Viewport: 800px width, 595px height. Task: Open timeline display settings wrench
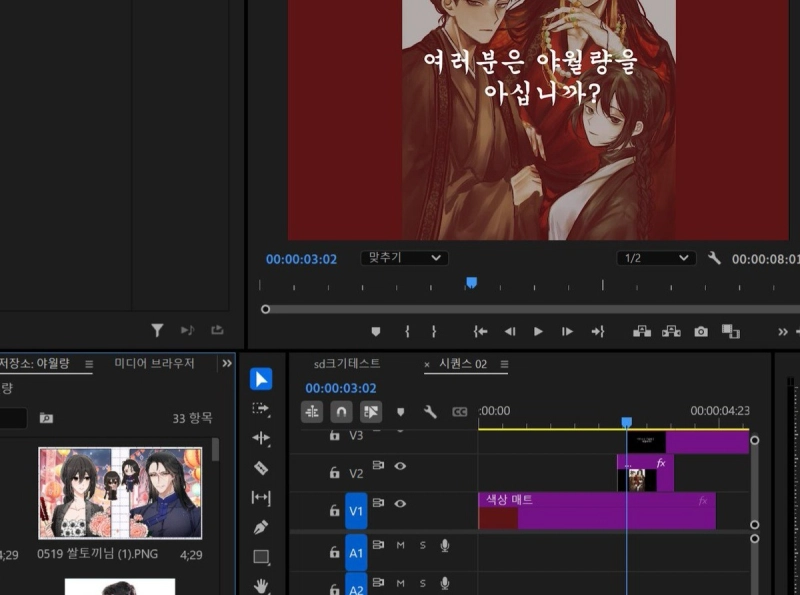pos(430,412)
